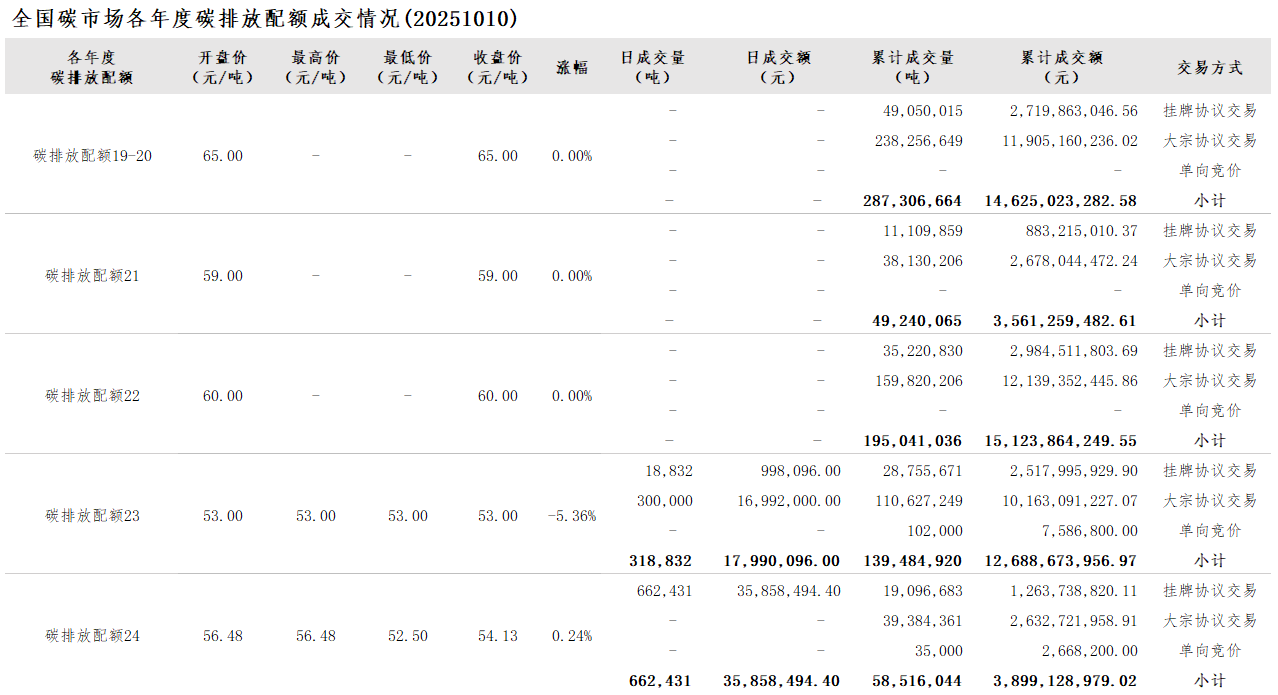
Task: Select the 52.50 lowest price cell
Action: 408,636
